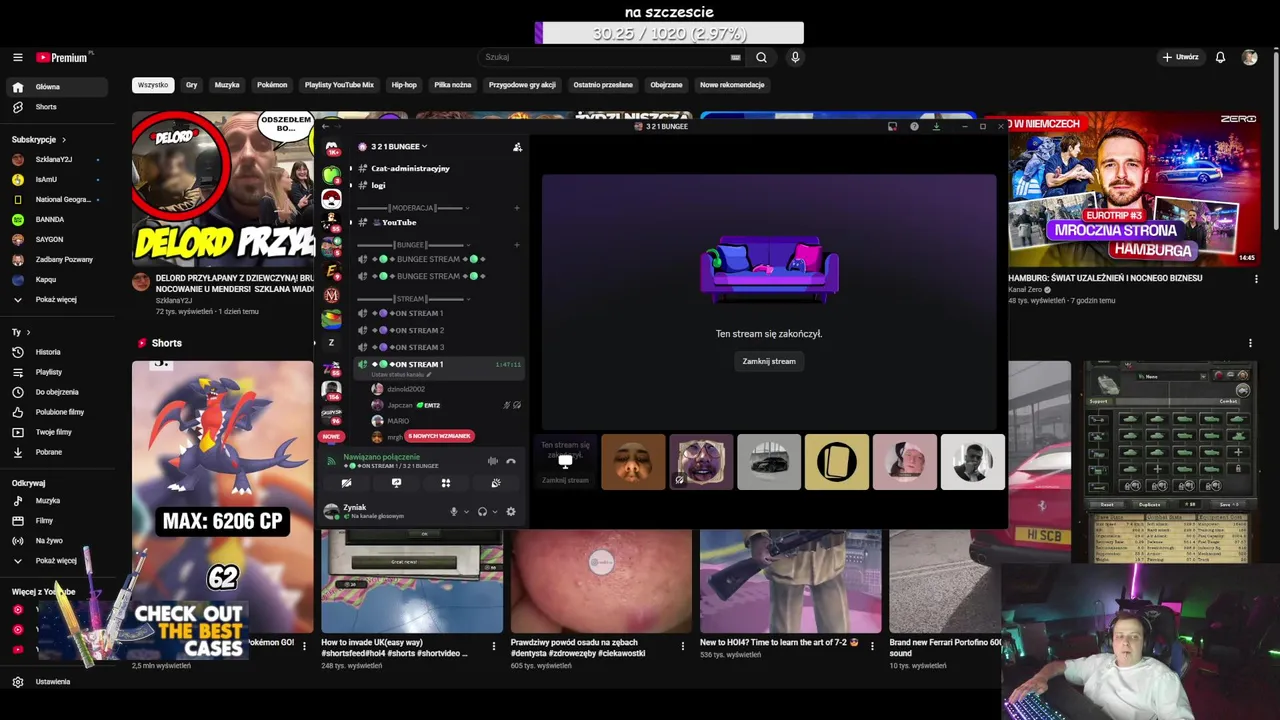Select the Hip-hop filter chip
This screenshot has width=1280, height=720.
click(404, 85)
